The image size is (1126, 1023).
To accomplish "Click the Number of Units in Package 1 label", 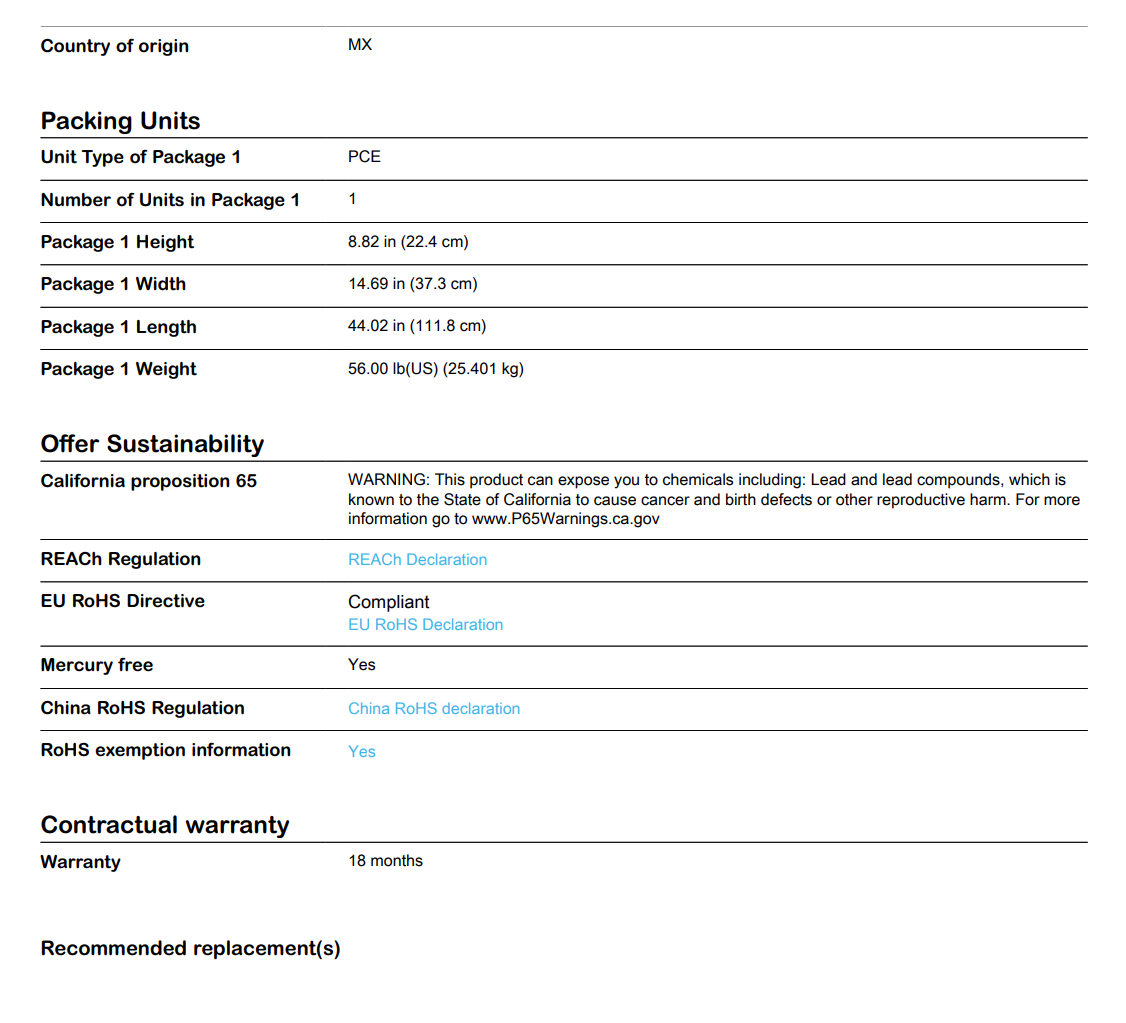I will (x=170, y=200).
